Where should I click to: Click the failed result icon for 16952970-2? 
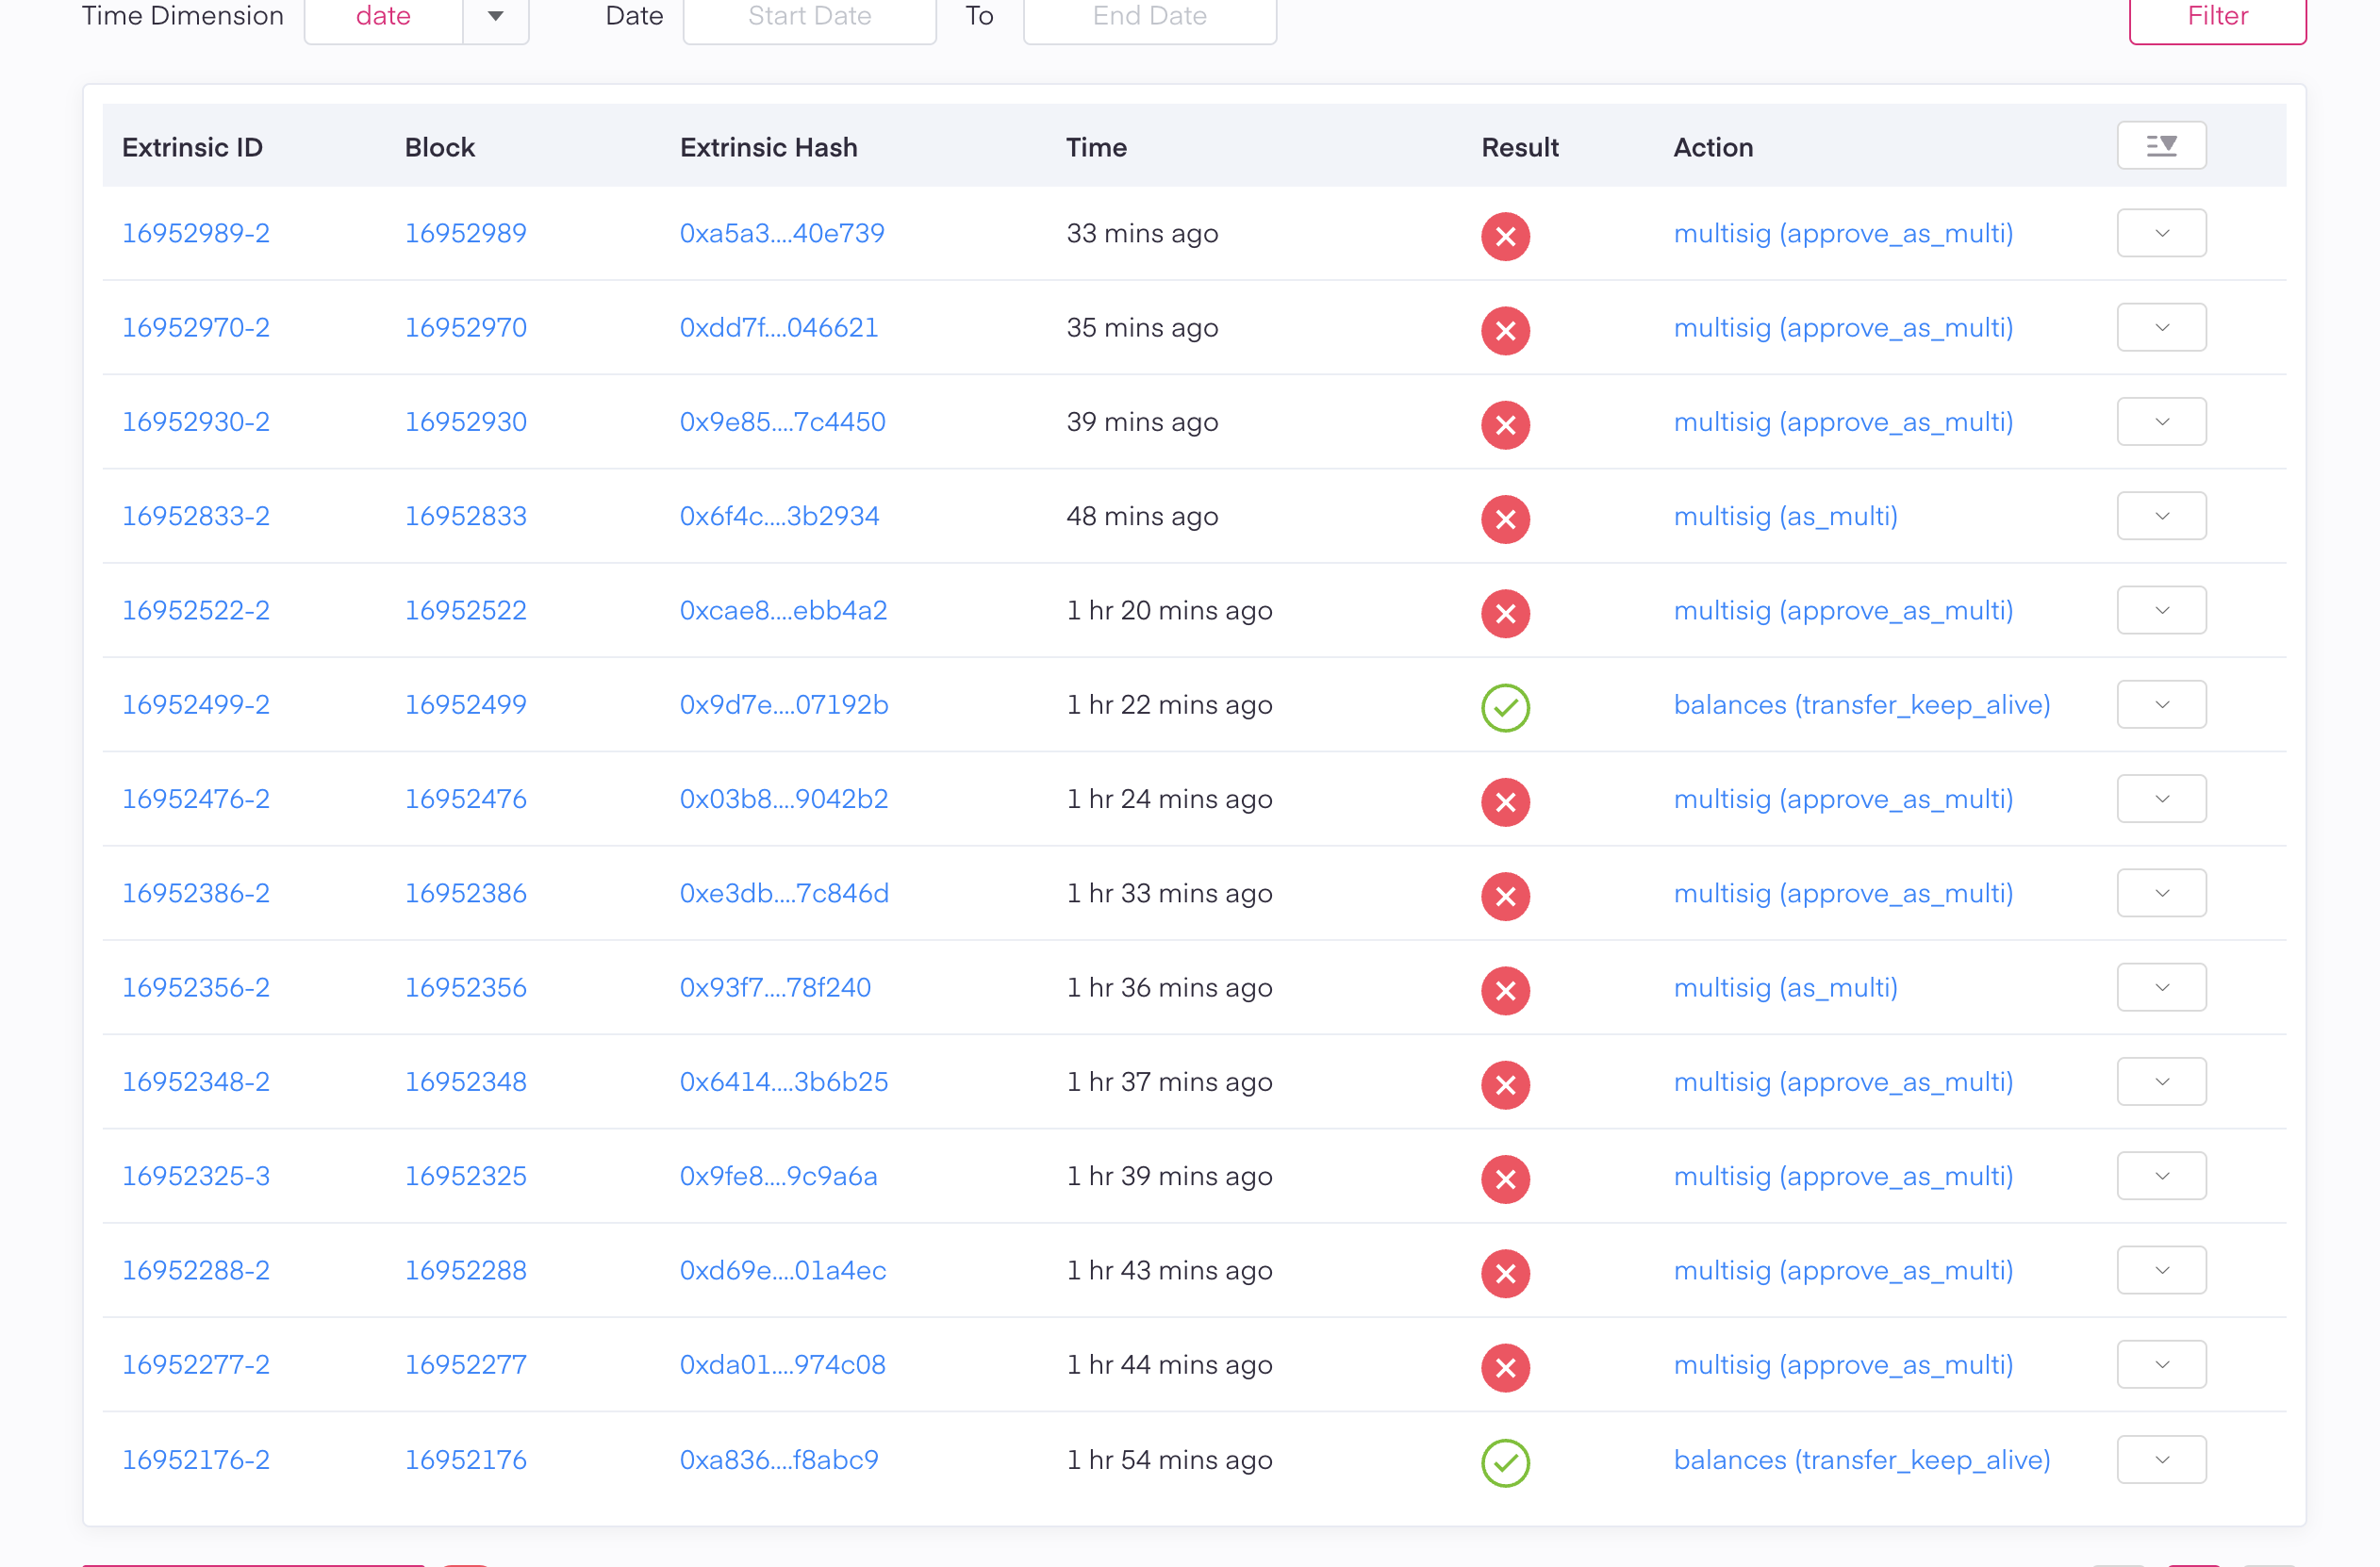click(x=1505, y=330)
